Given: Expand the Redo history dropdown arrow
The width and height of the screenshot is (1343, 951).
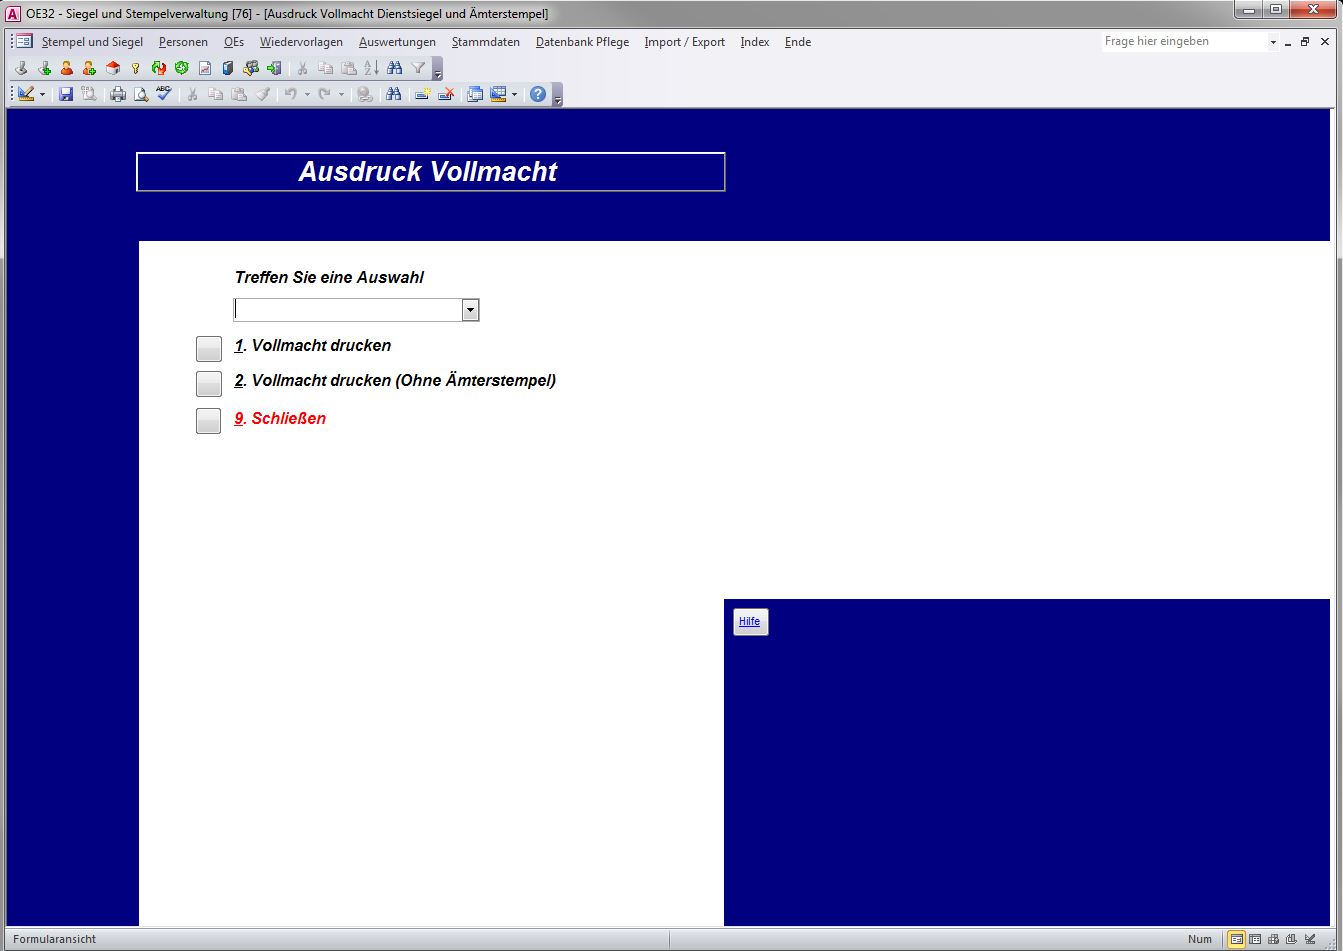Looking at the screenshot, I should coord(341,94).
